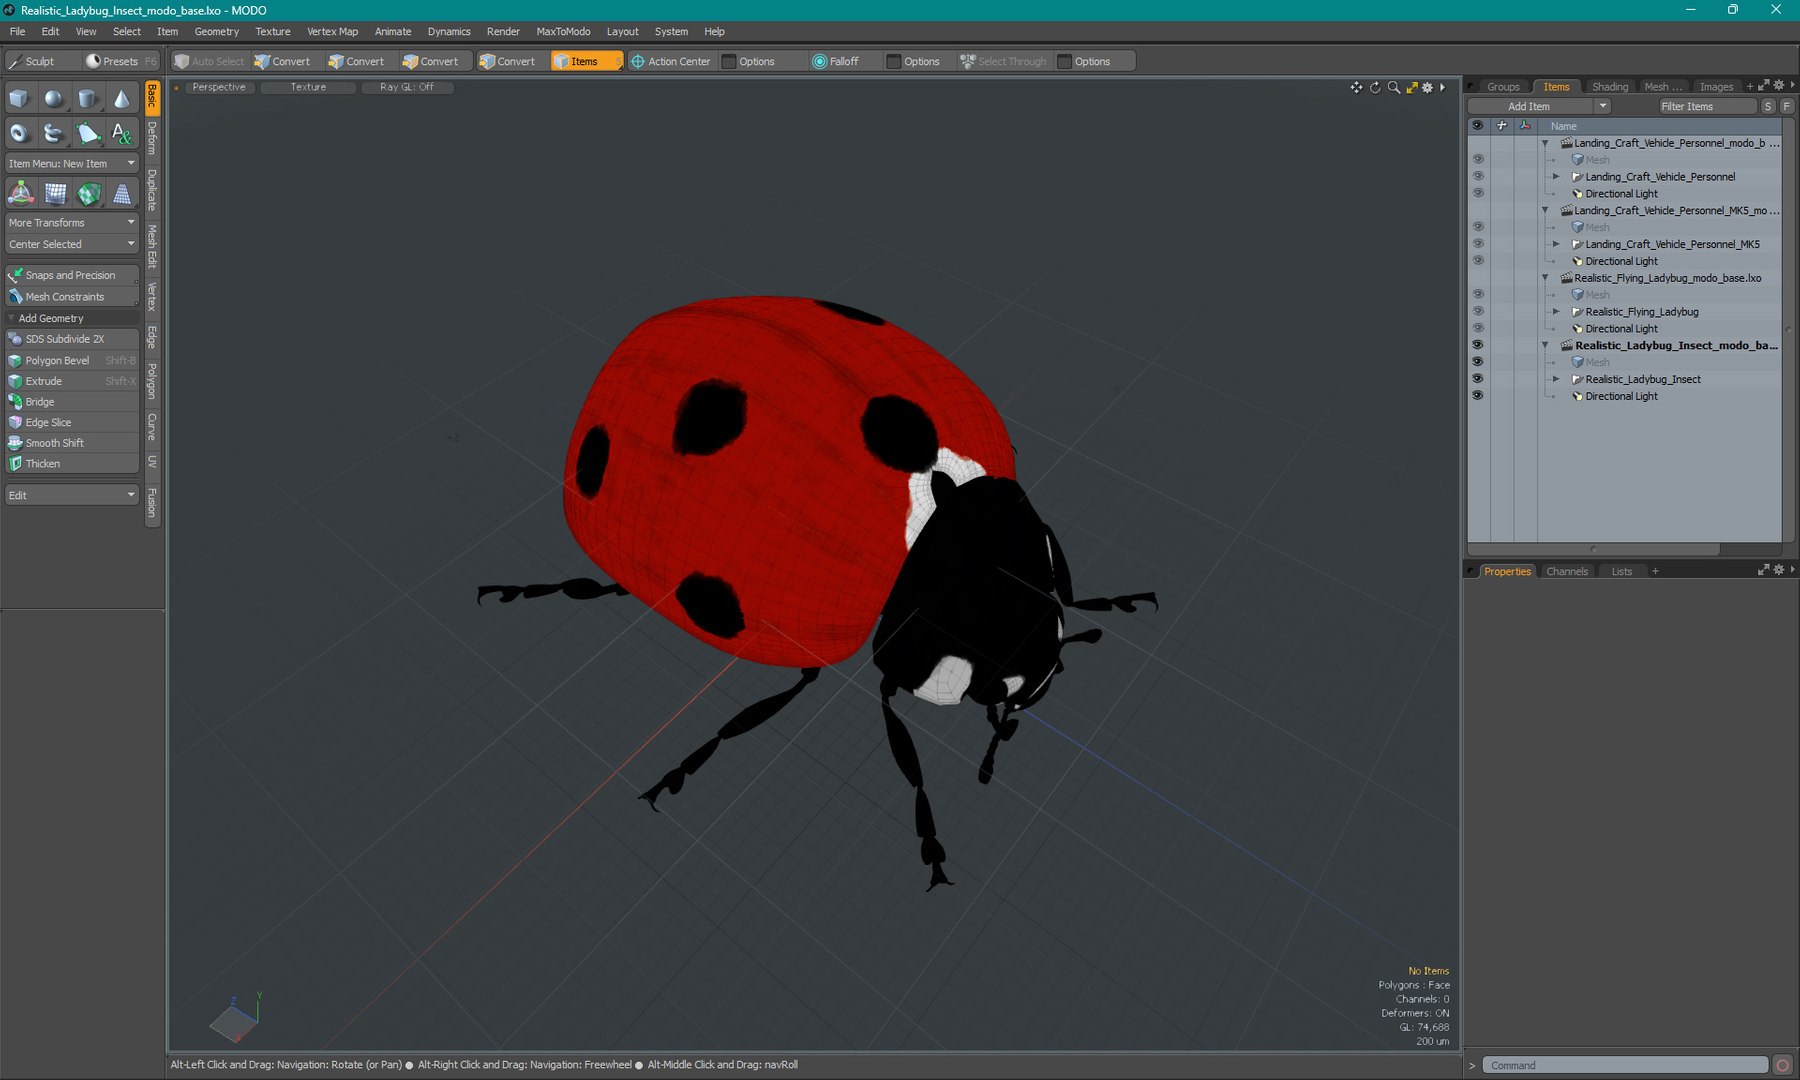The height and width of the screenshot is (1080, 1800).
Task: Activate the Extrude tool
Action: pyautogui.click(x=72, y=381)
